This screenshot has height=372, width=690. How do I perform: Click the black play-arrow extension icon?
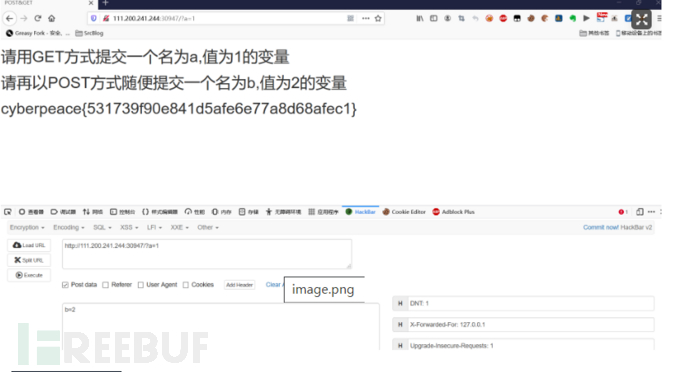pos(586,18)
